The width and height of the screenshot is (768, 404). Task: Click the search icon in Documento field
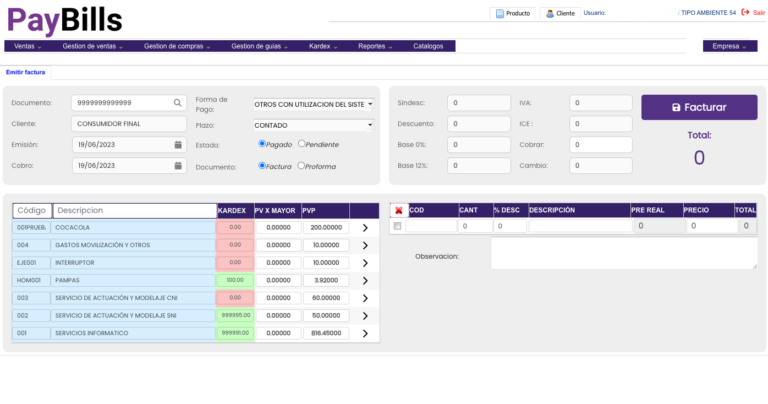[178, 103]
